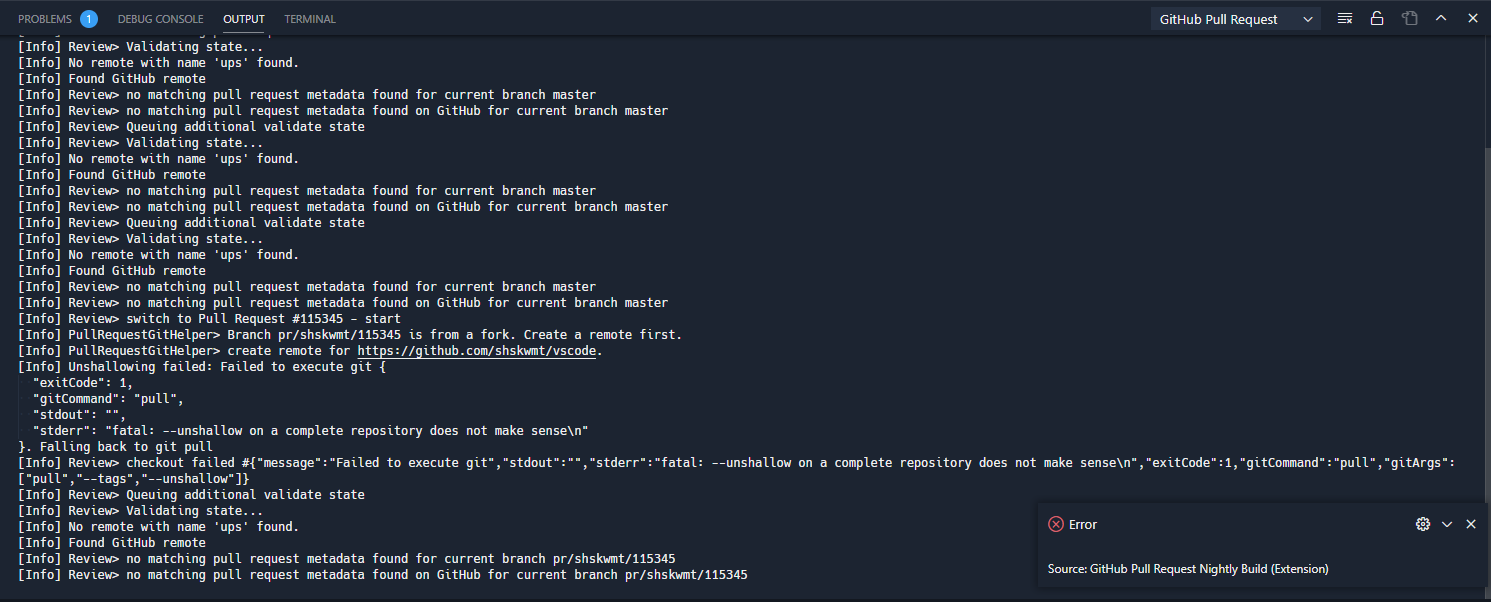1491x602 pixels.
Task: Open notification settings via the gear icon
Action: click(1423, 523)
